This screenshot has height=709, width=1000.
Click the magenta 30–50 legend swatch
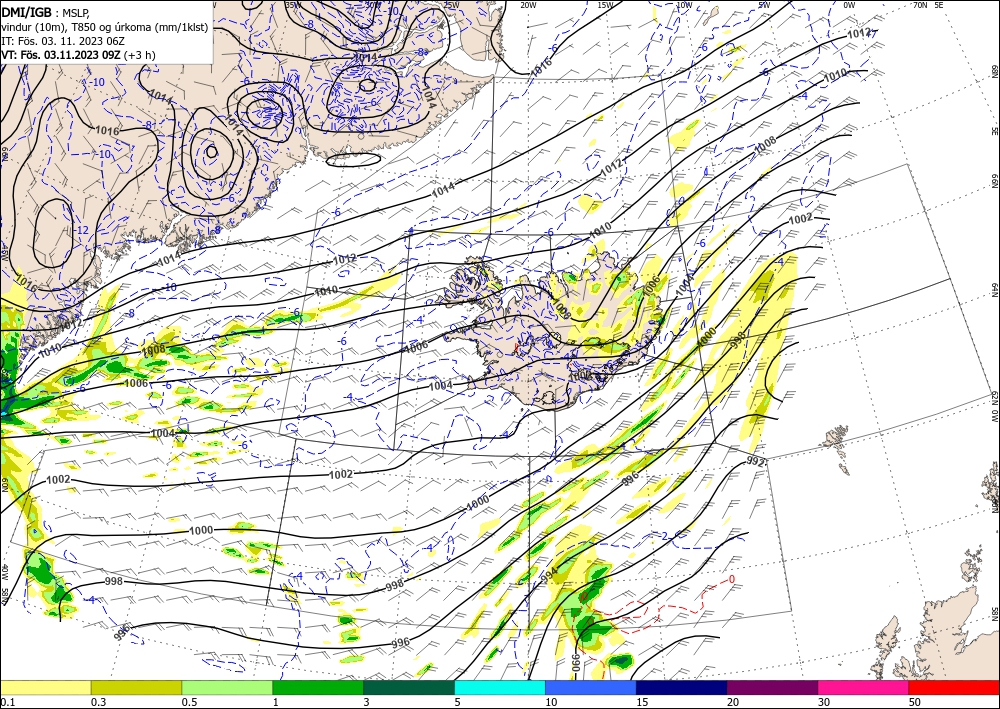[864, 687]
